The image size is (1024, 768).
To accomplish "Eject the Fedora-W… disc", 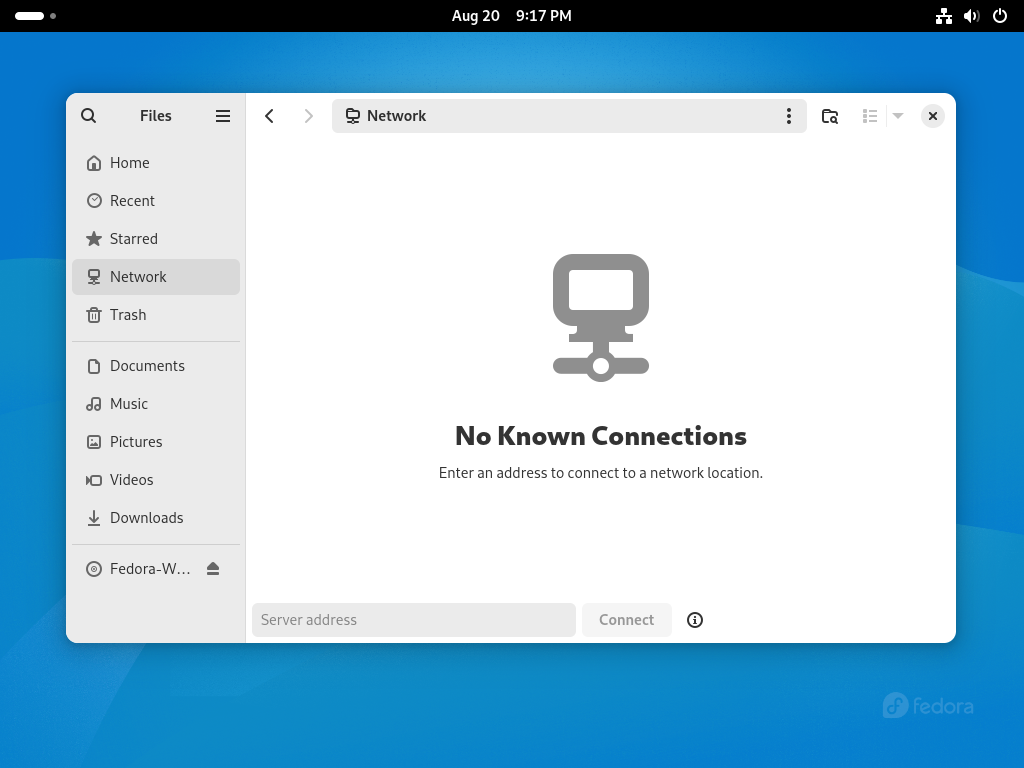I will point(213,569).
